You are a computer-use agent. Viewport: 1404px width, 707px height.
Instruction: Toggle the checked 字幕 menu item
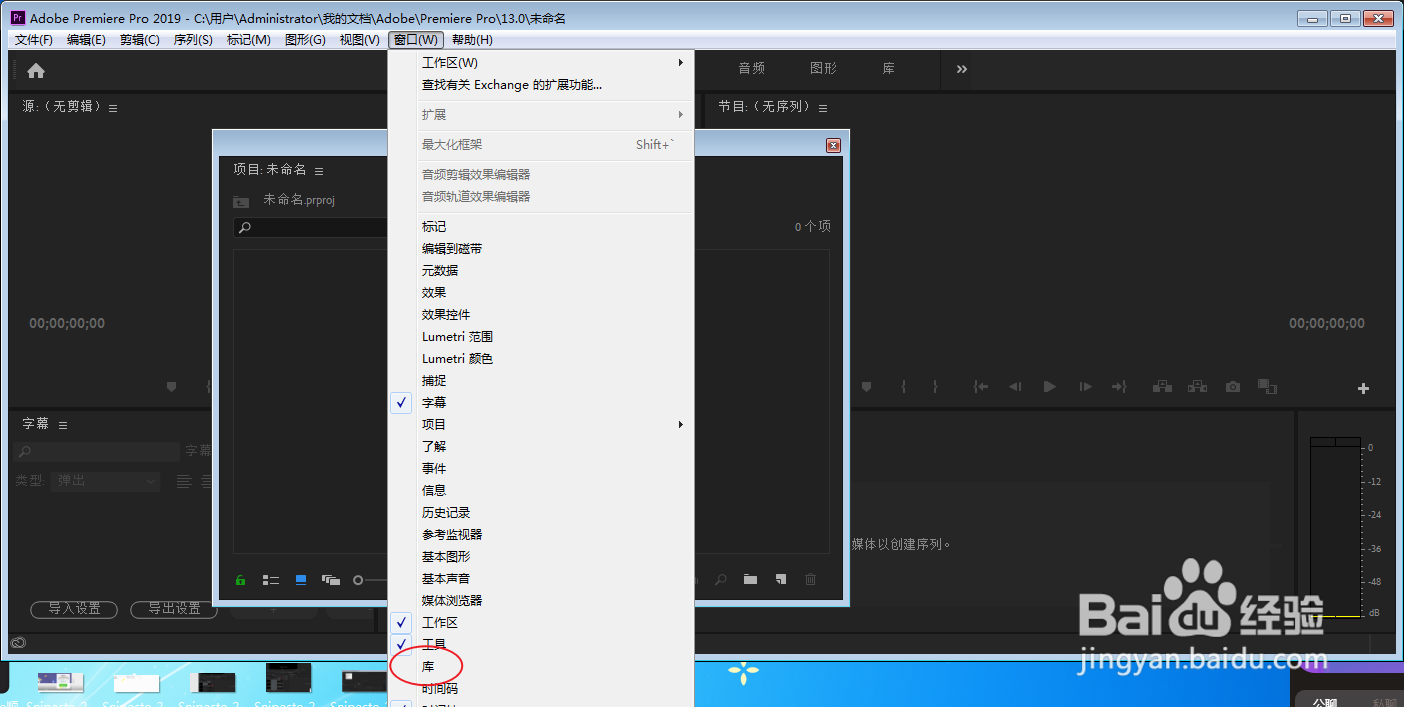(x=541, y=403)
